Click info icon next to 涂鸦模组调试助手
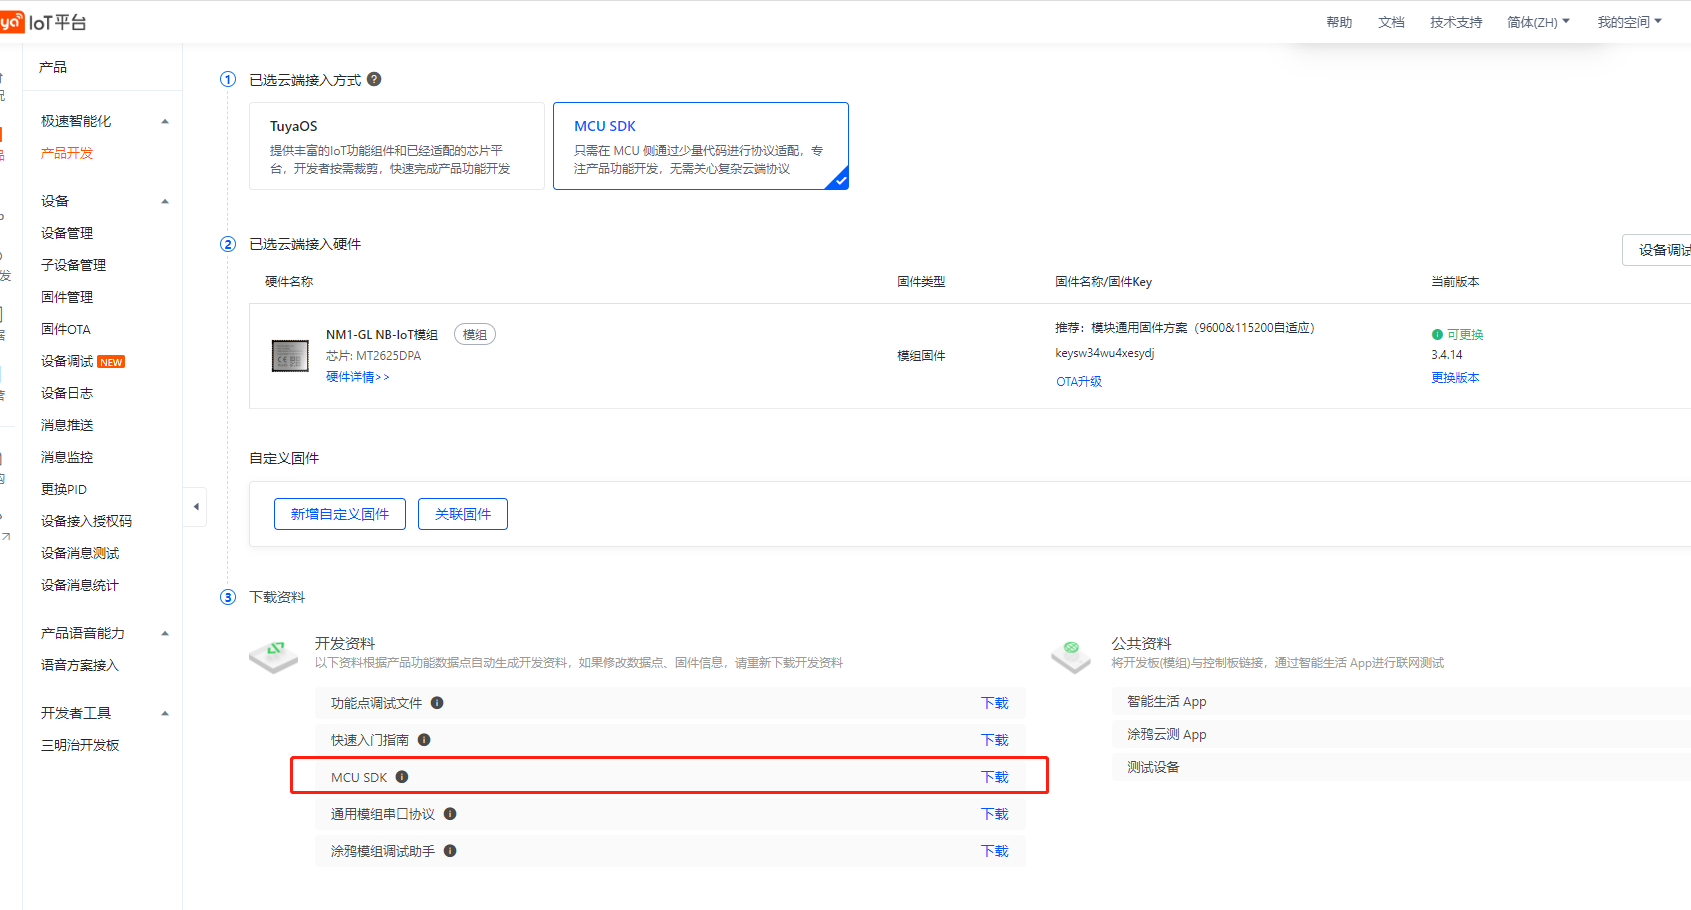Viewport: 1691px width, 910px height. click(x=450, y=851)
